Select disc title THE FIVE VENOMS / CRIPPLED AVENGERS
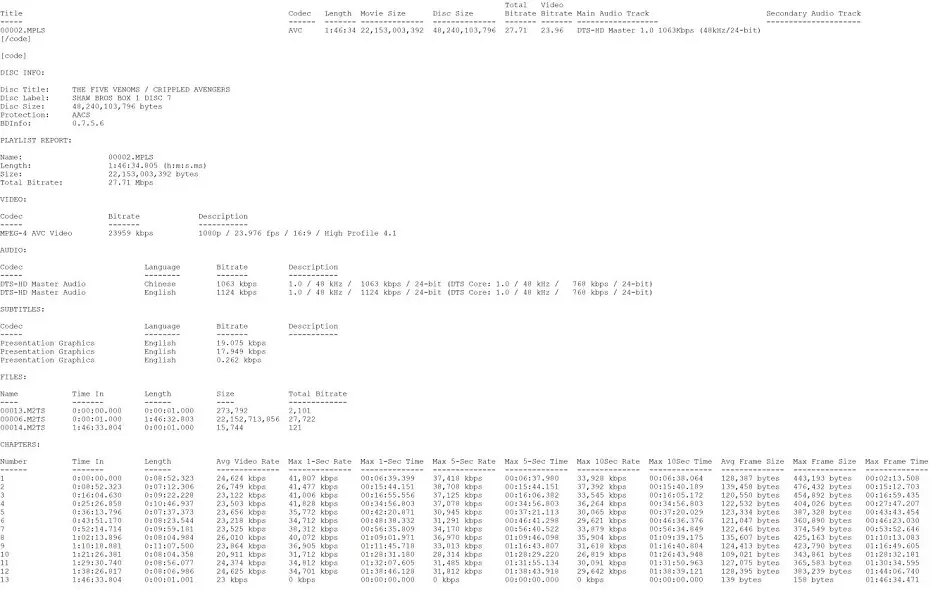Image resolution: width=945 pixels, height=590 pixels. coord(150,90)
